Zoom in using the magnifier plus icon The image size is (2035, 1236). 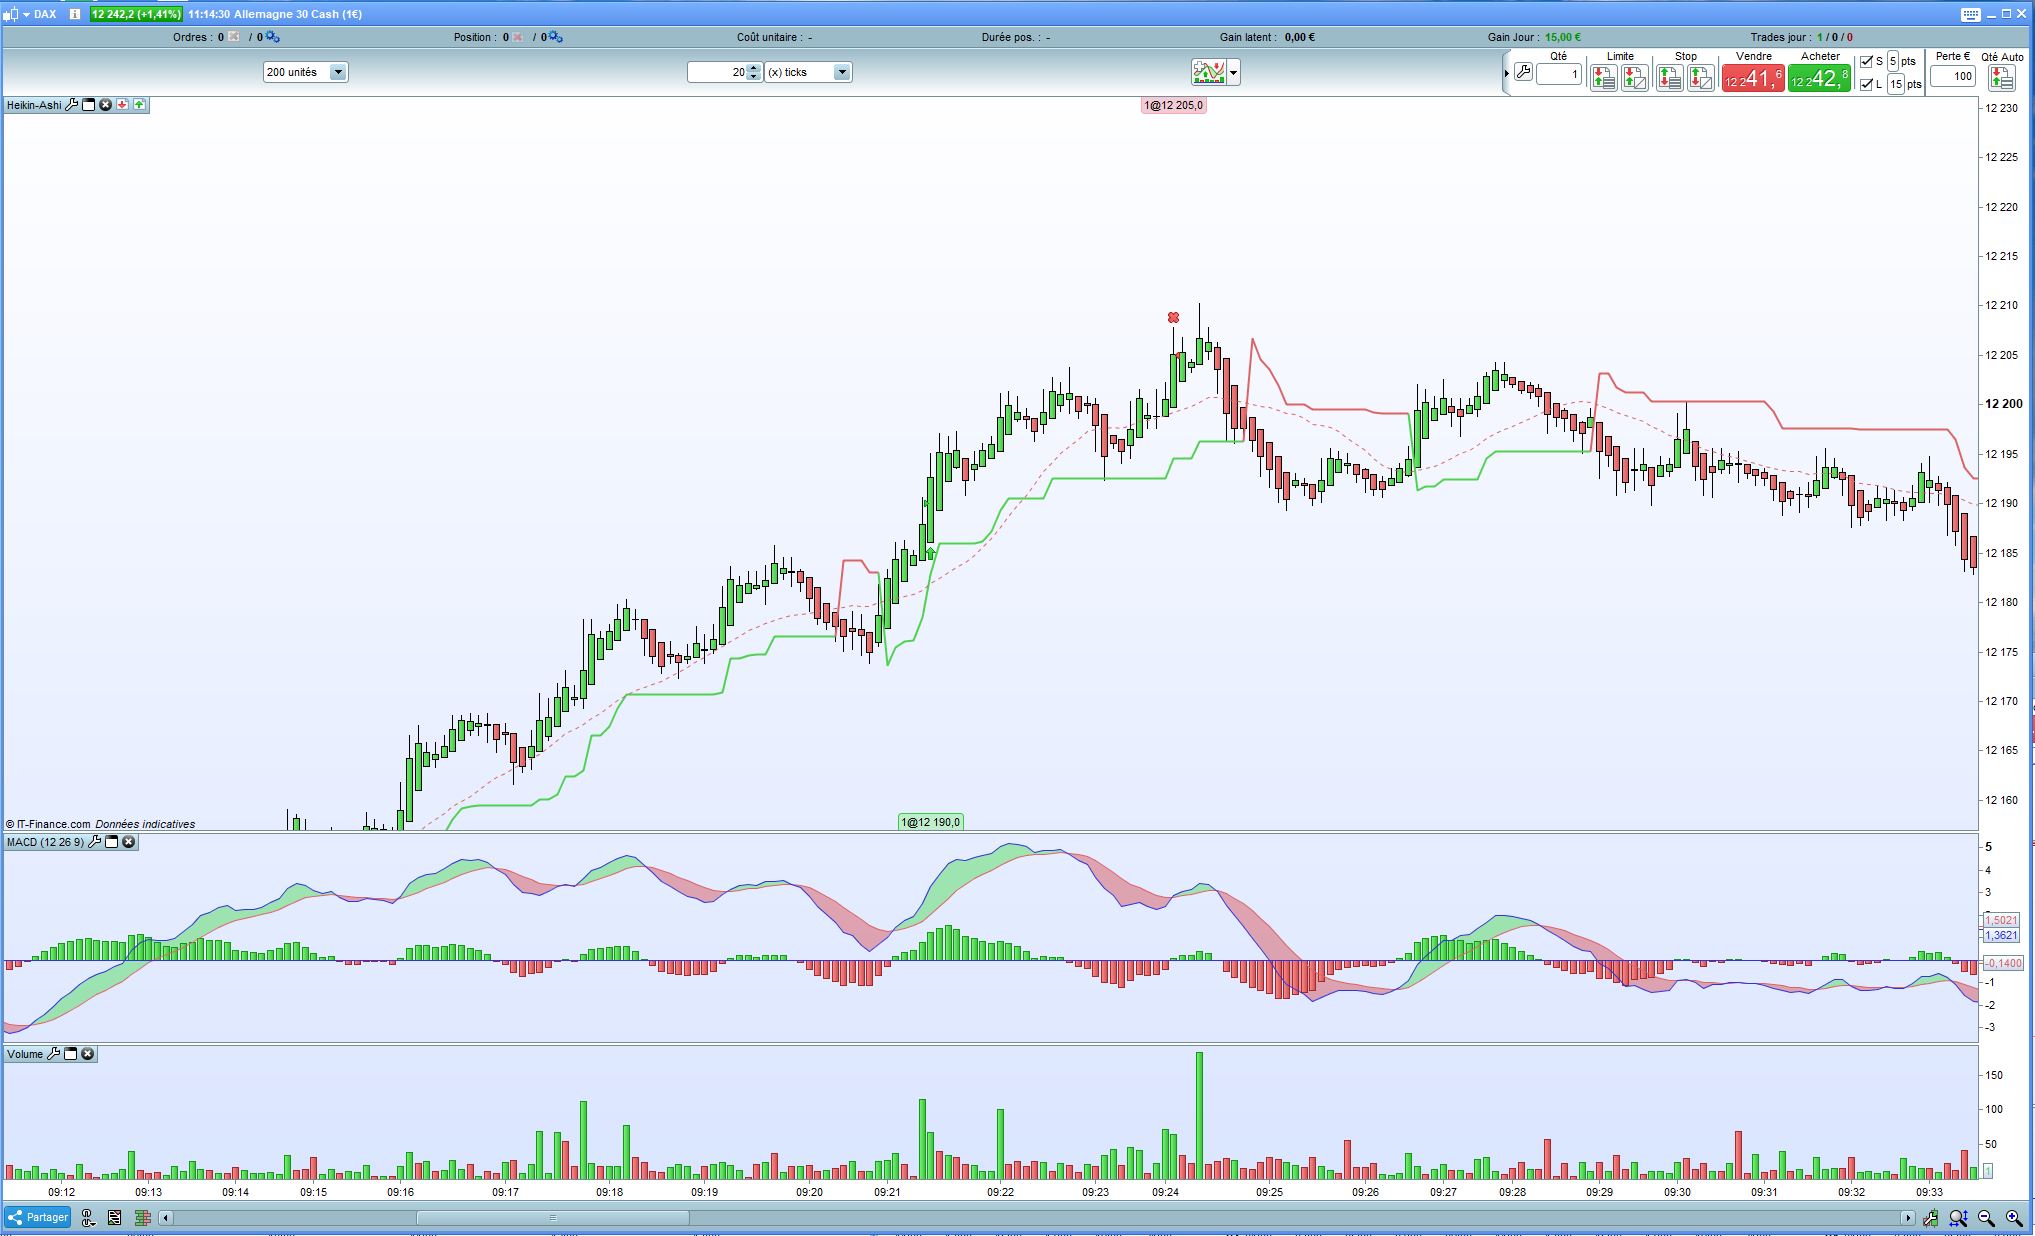click(x=2014, y=1218)
